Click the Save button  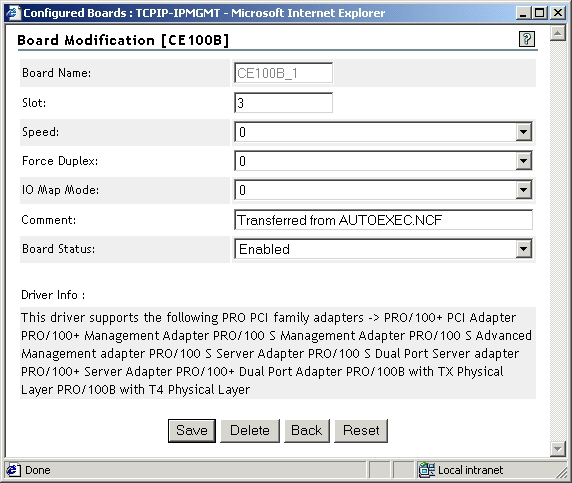[x=192, y=431]
